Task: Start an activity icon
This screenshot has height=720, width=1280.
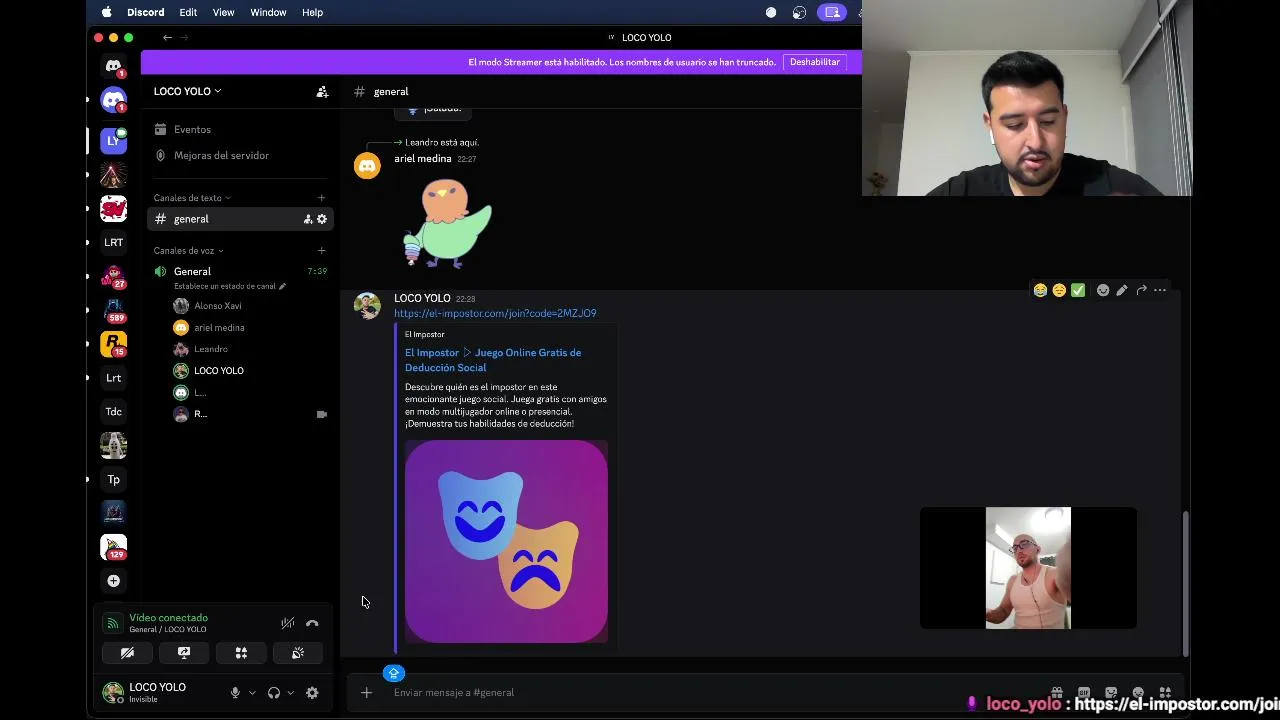Action: tap(241, 653)
